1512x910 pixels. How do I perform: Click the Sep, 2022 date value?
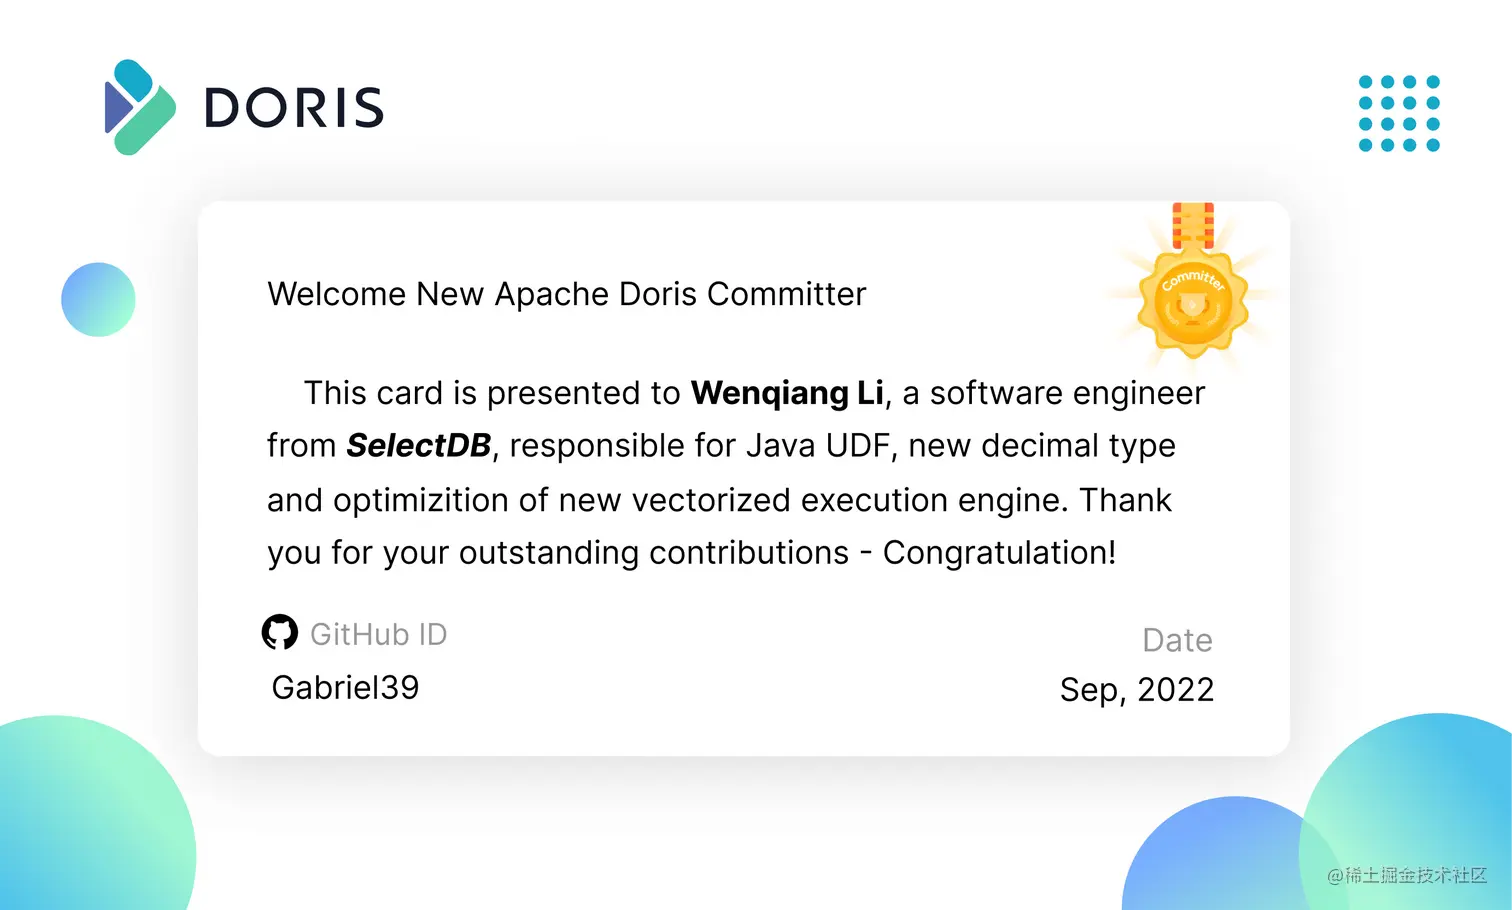pyautogui.click(x=1136, y=690)
